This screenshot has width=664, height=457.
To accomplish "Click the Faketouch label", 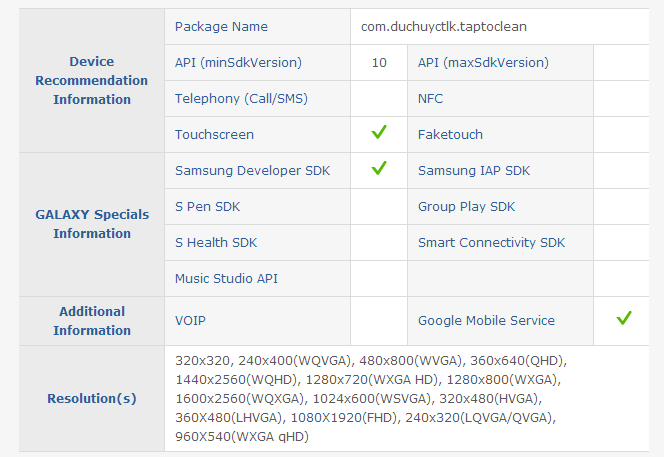I will pyautogui.click(x=450, y=134).
